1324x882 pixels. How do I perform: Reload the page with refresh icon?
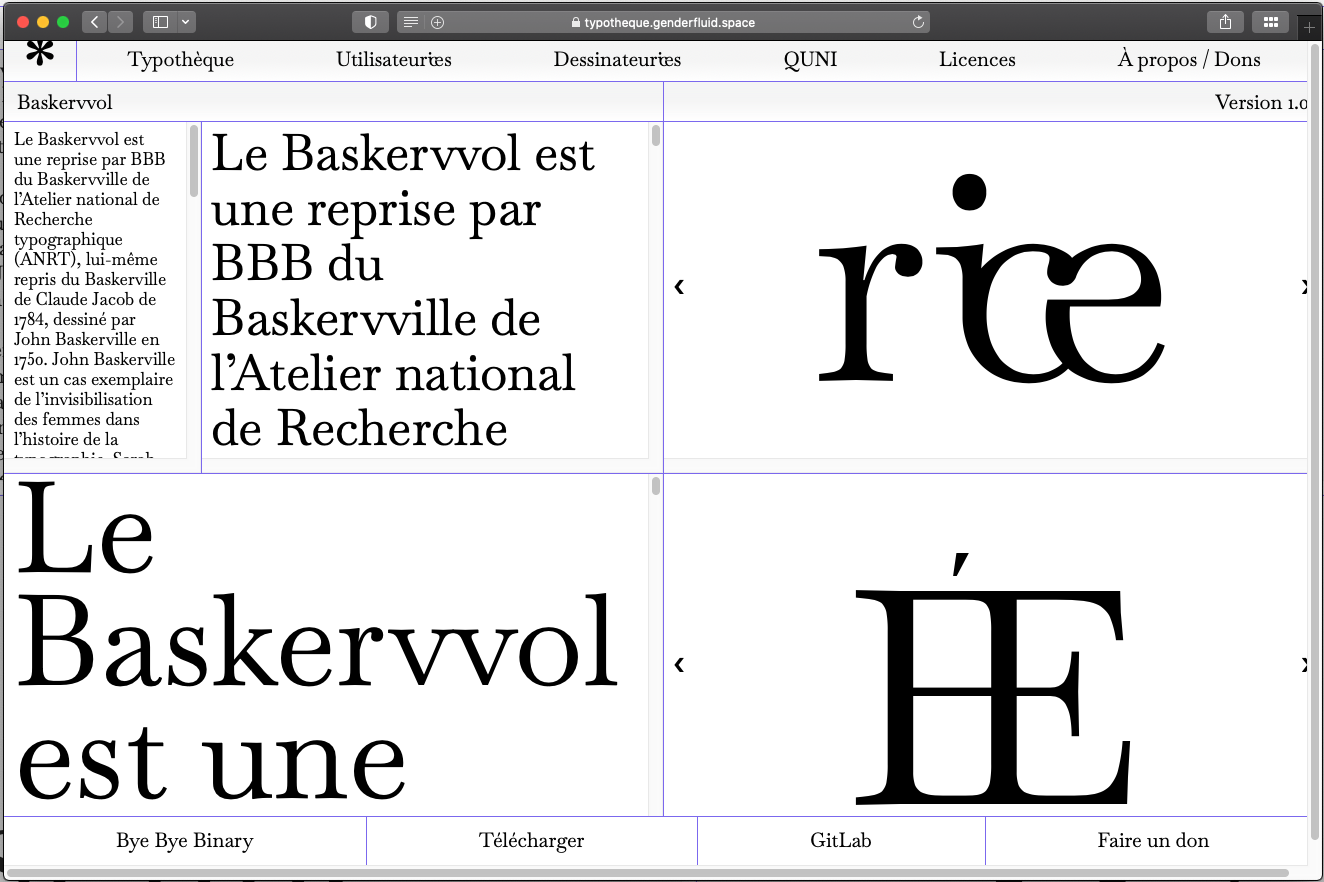tap(917, 21)
